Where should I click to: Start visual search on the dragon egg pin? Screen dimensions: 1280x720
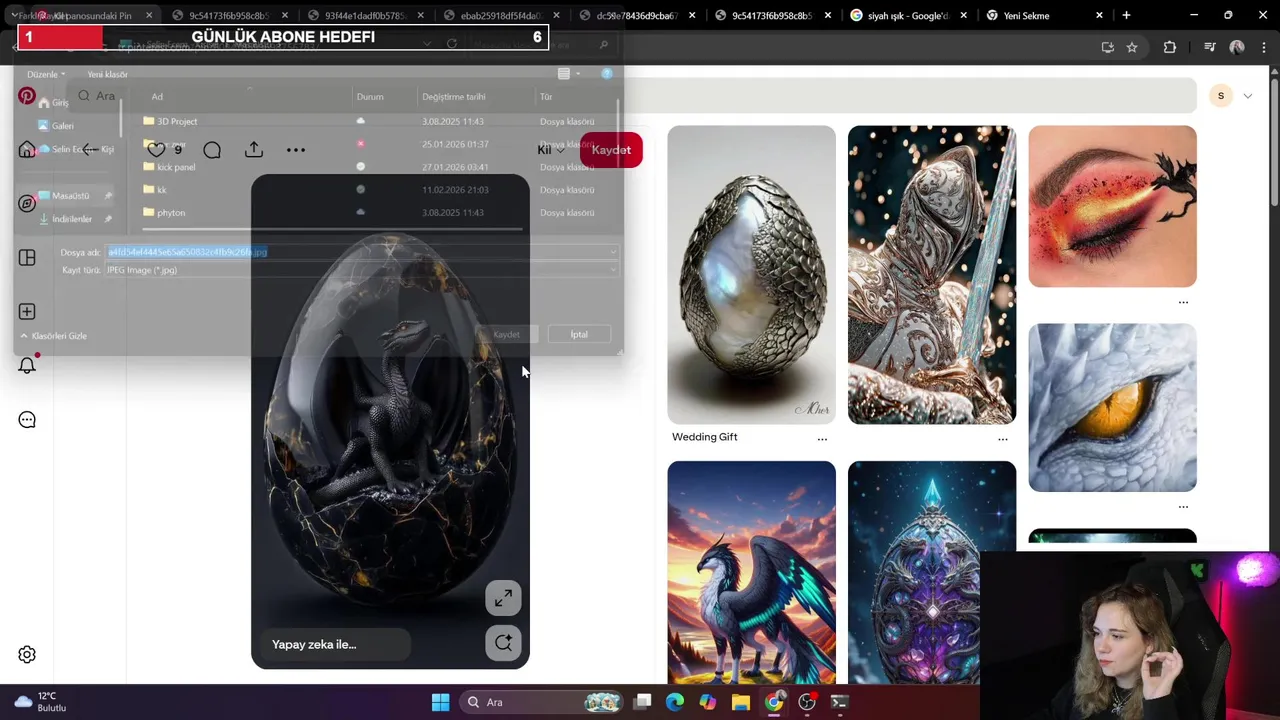click(x=503, y=643)
